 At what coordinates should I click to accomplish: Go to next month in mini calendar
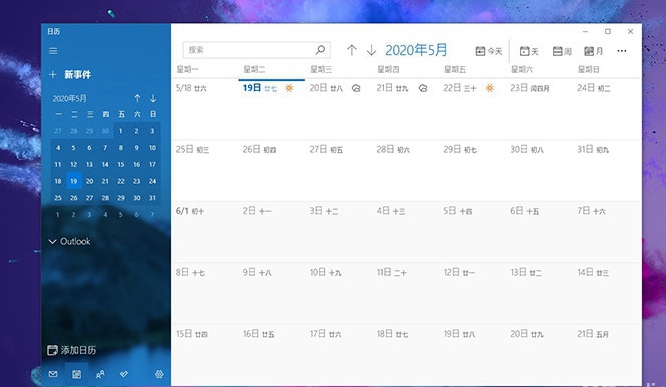153,99
